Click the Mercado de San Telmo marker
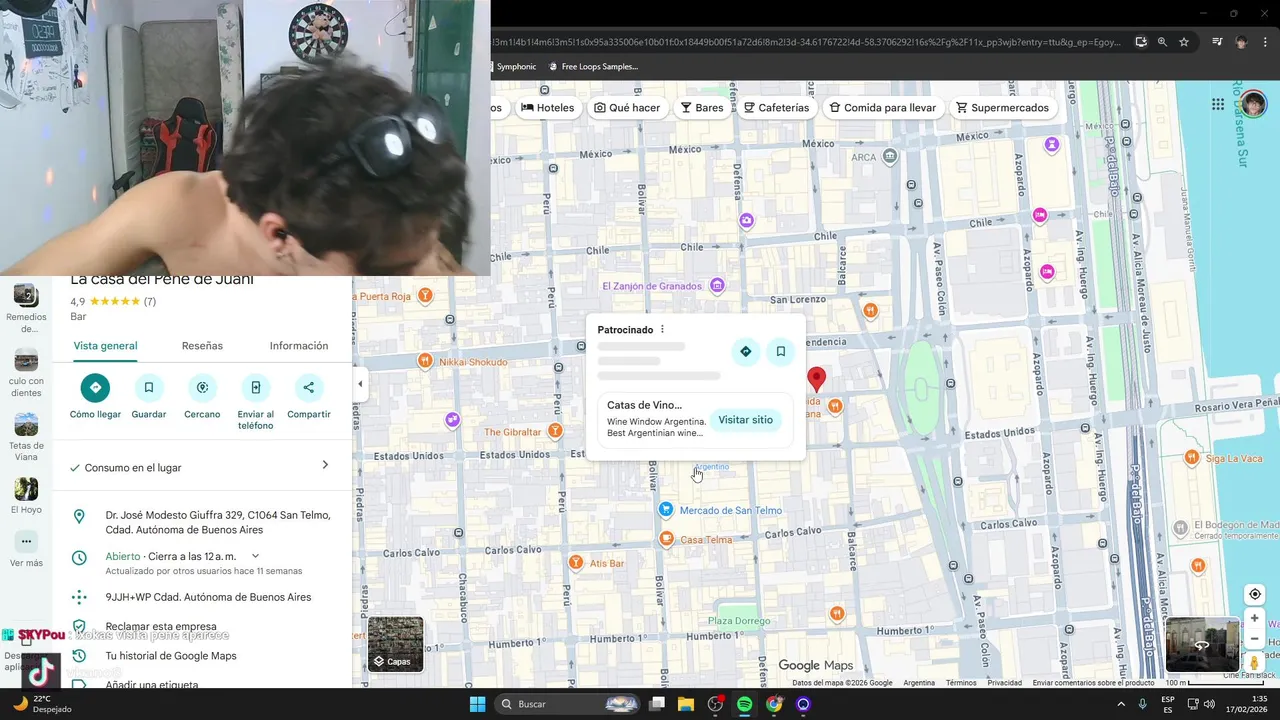Screen dimensions: 1280x720 (x=666, y=510)
